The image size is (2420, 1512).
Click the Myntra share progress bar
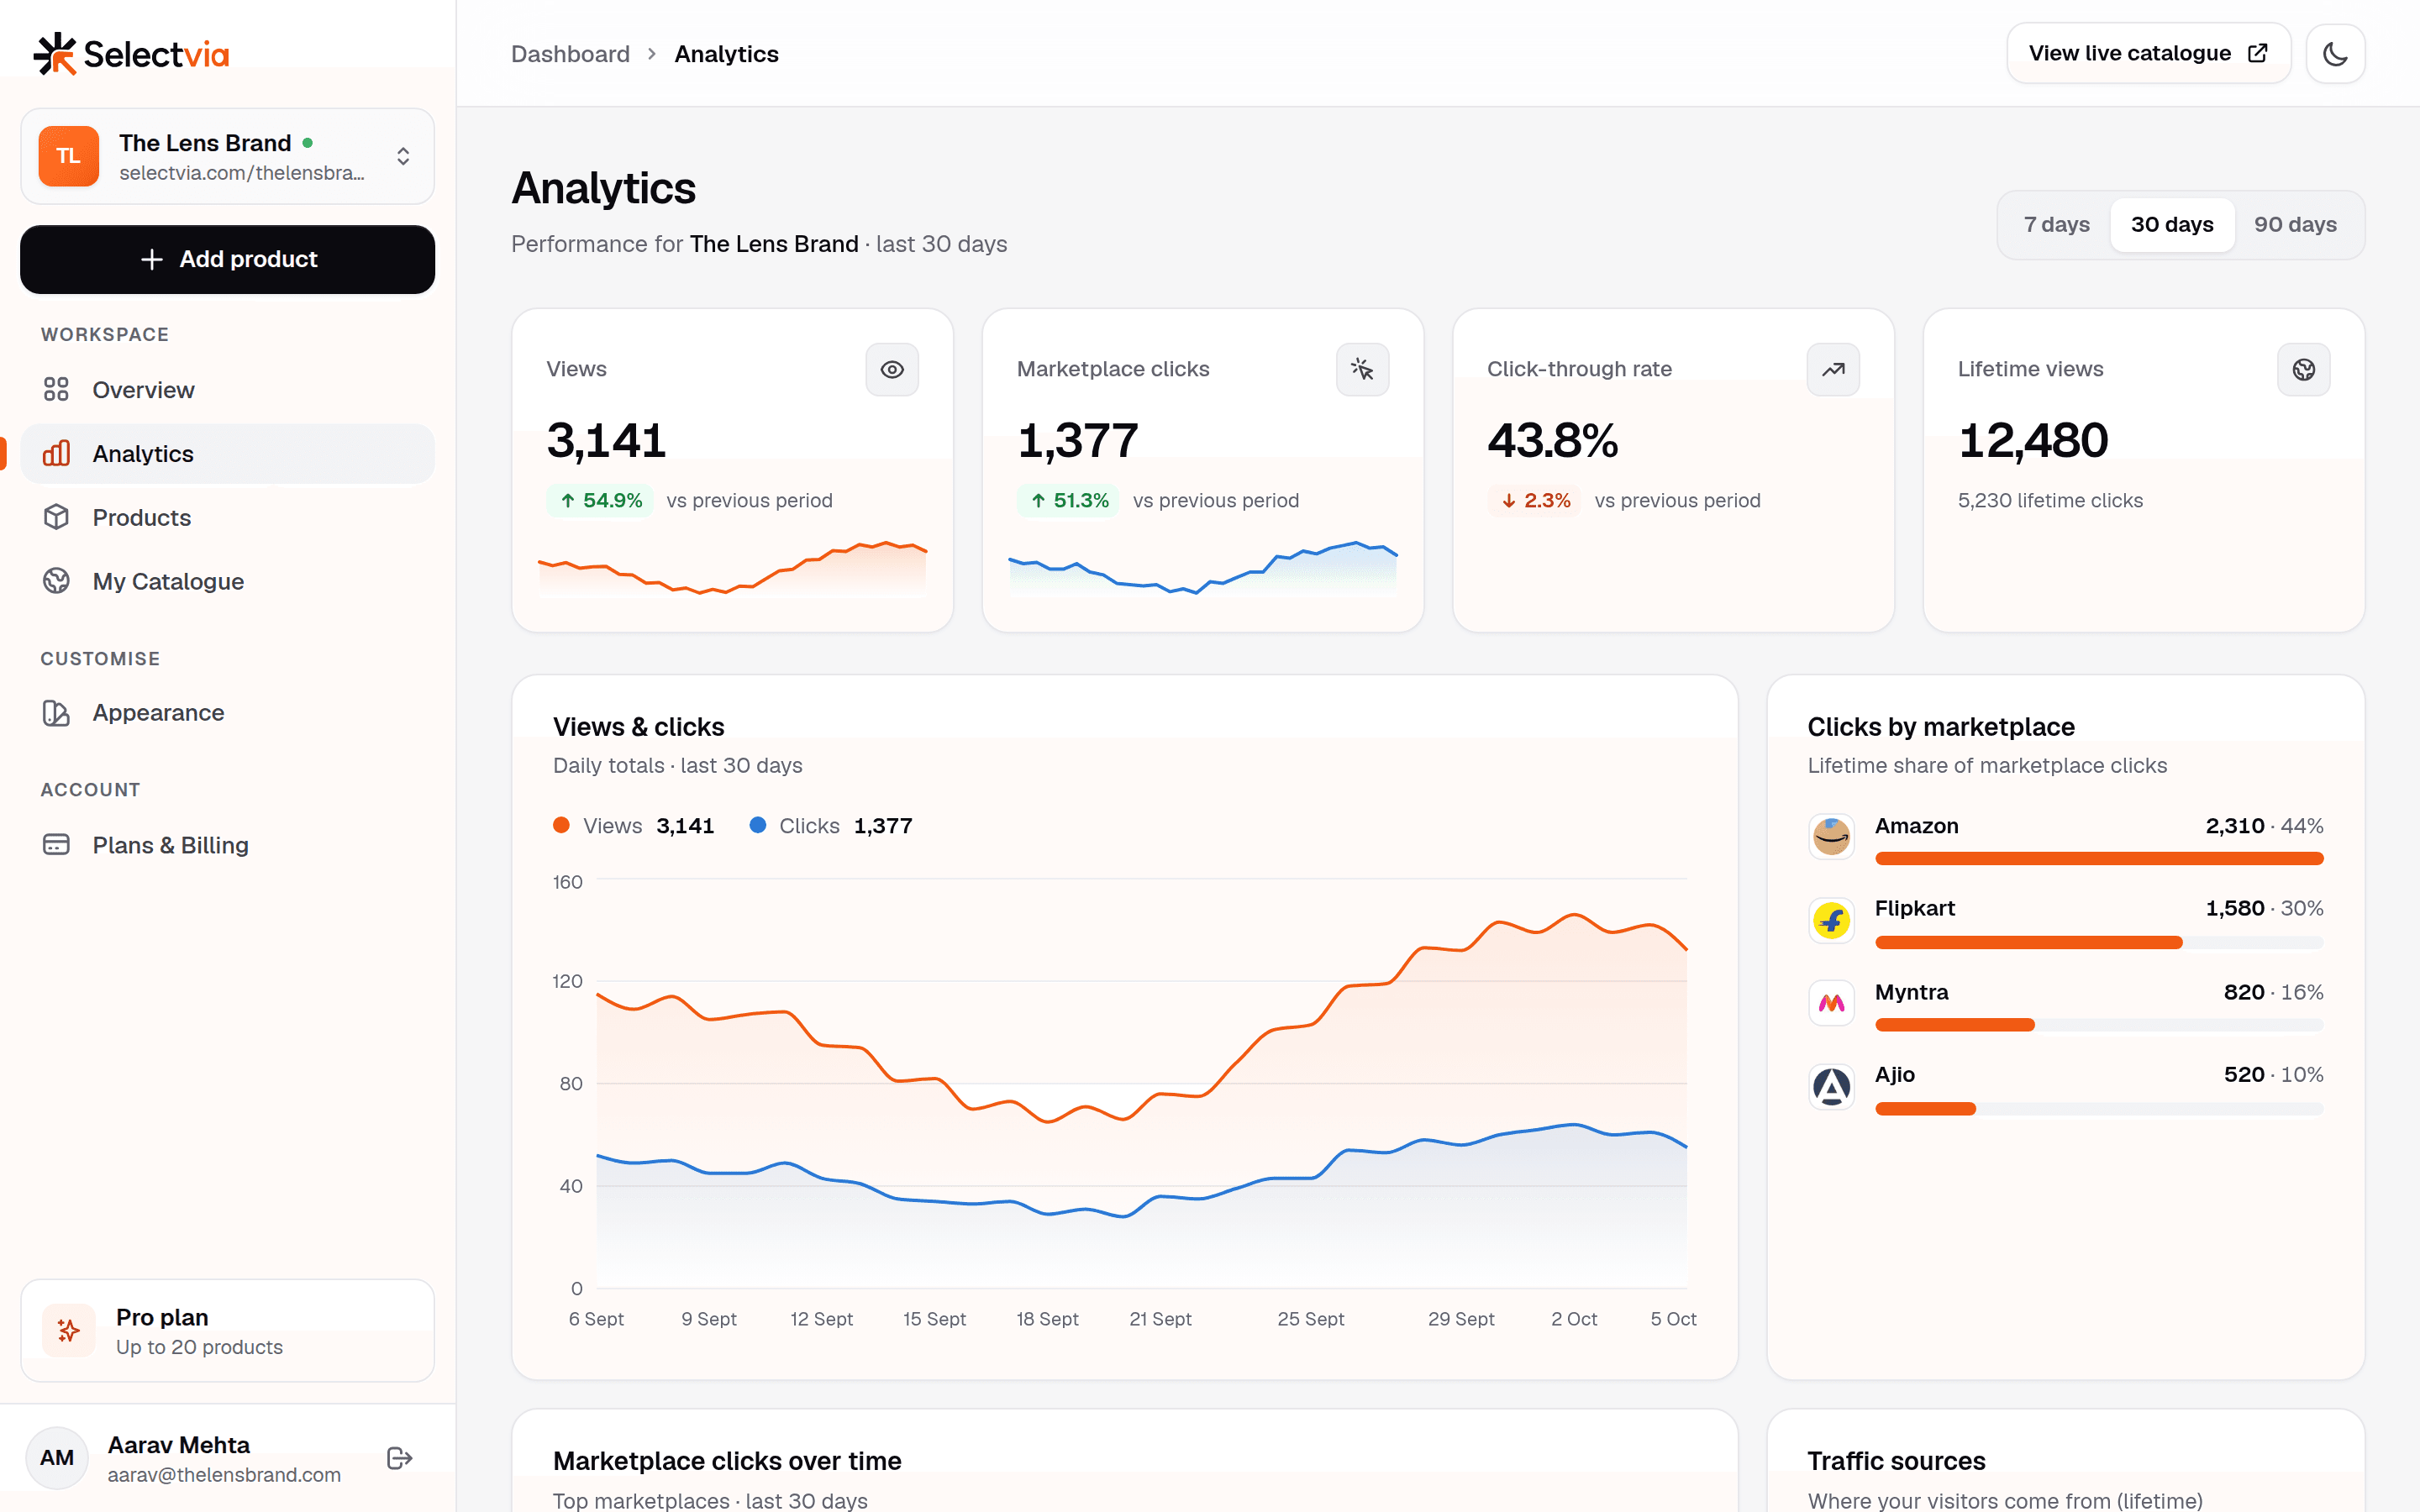pyautogui.click(x=2099, y=1025)
